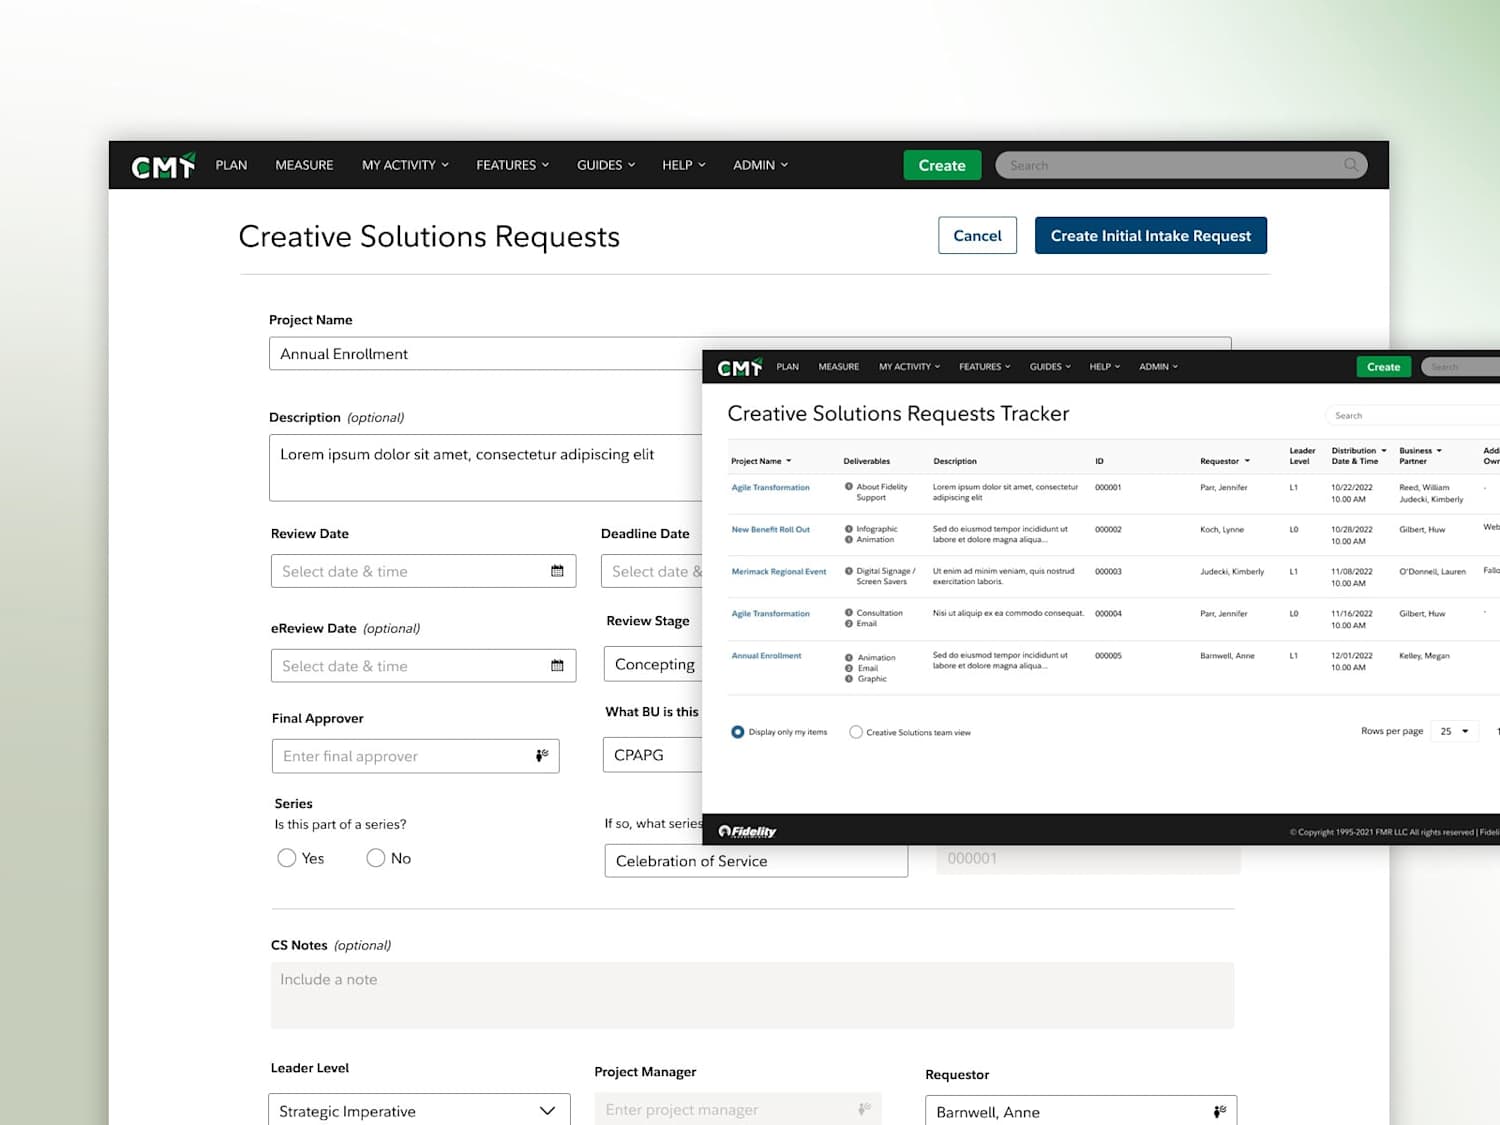Screen dimensions: 1500x1125
Task: Sort by Project Name column arrow
Action: tap(789, 461)
